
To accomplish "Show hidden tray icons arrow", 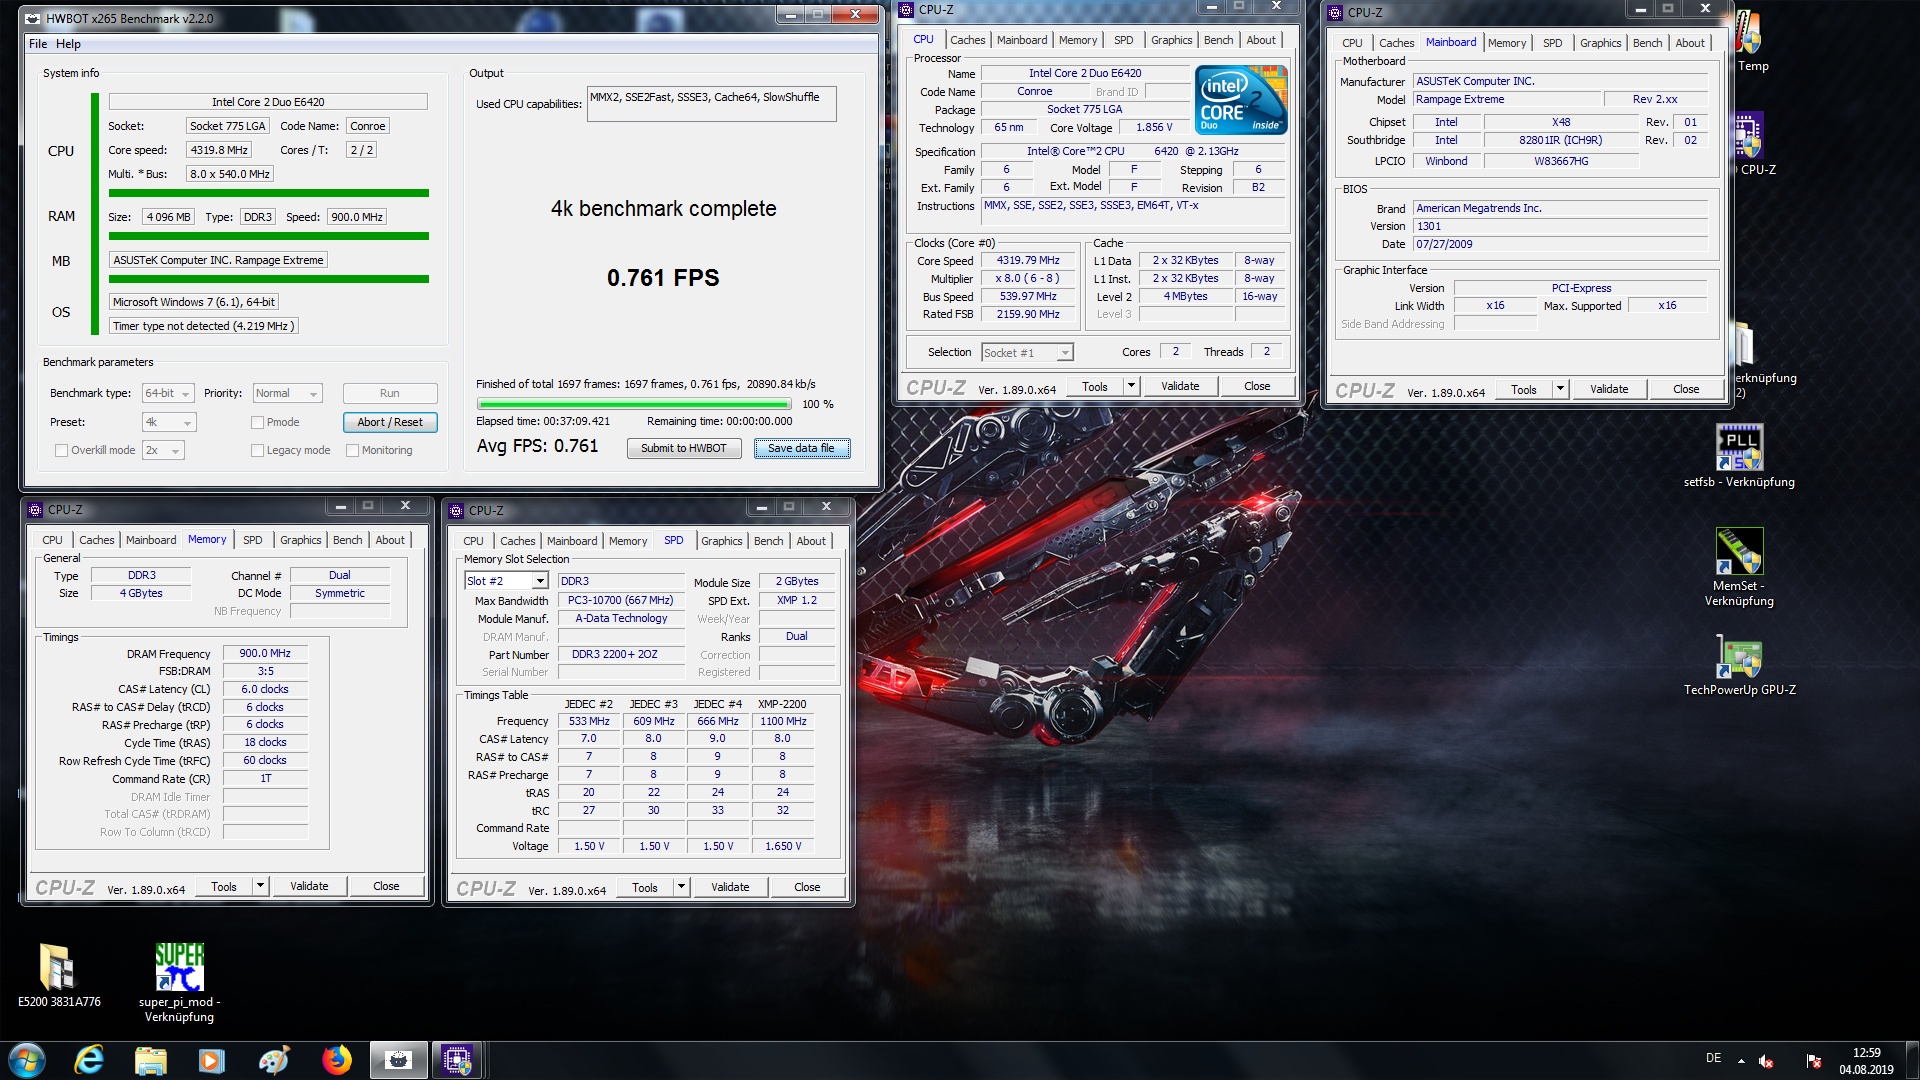I will (x=1741, y=1061).
